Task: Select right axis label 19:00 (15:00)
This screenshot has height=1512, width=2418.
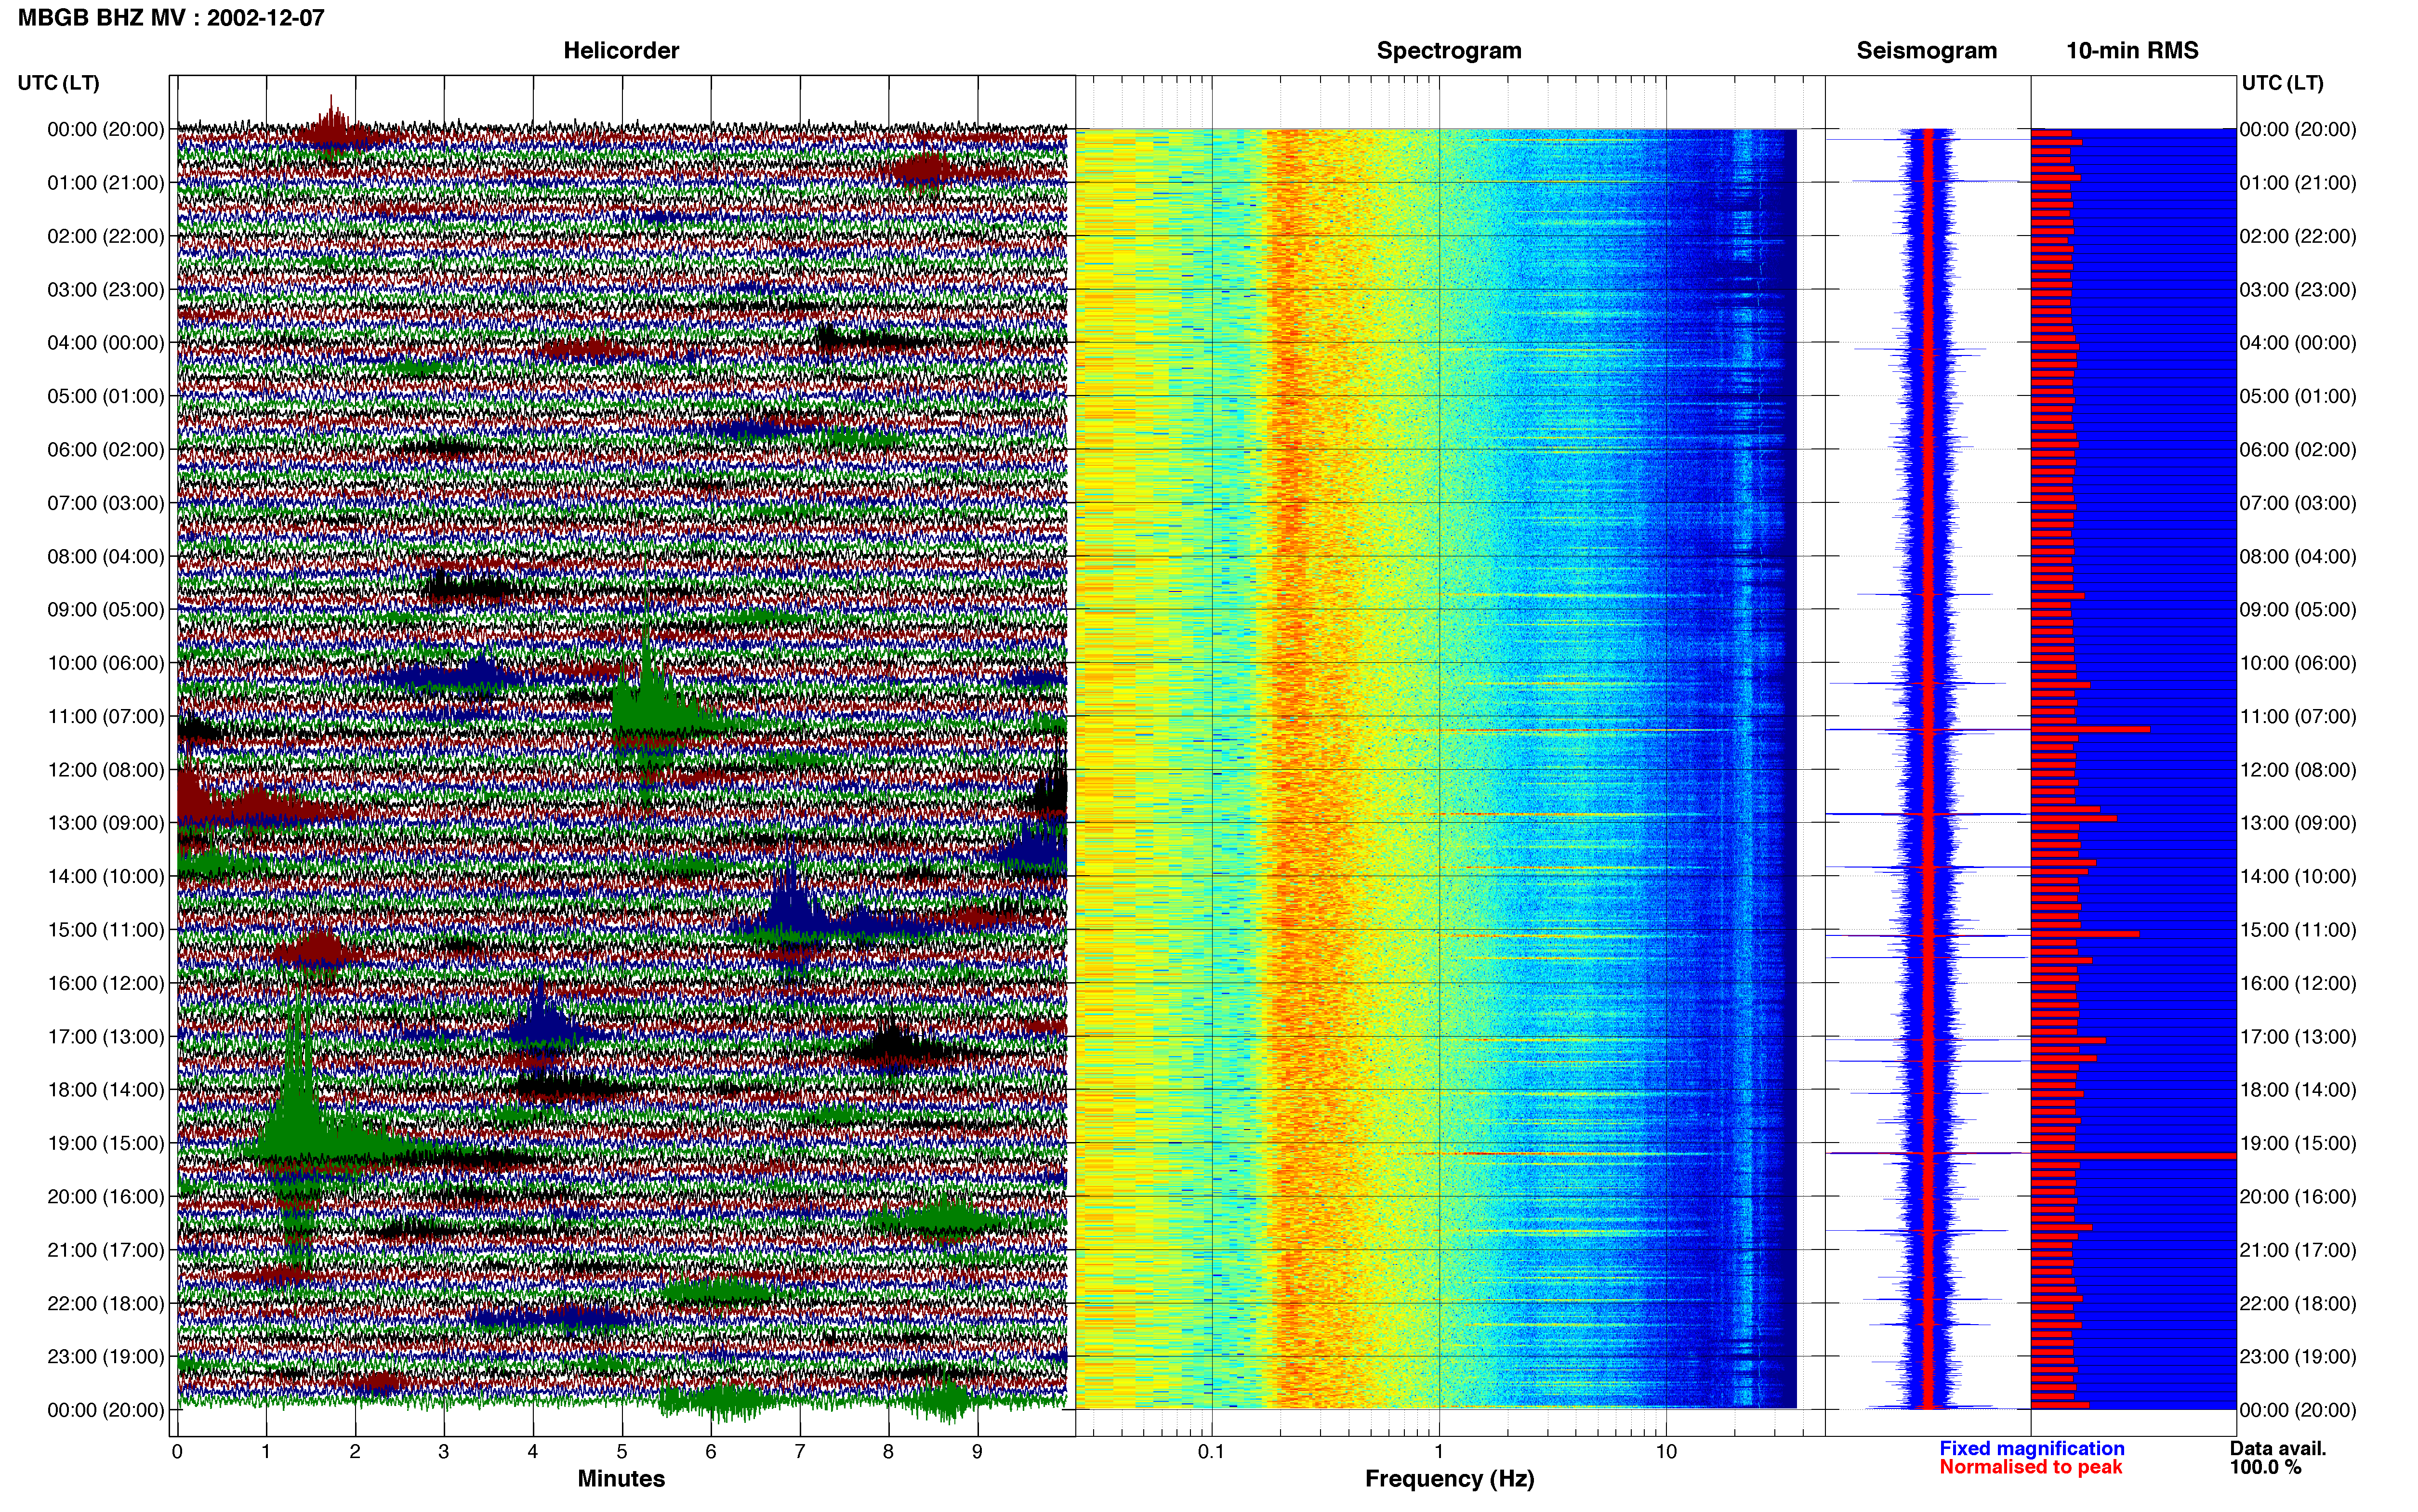Action: click(x=2298, y=1144)
